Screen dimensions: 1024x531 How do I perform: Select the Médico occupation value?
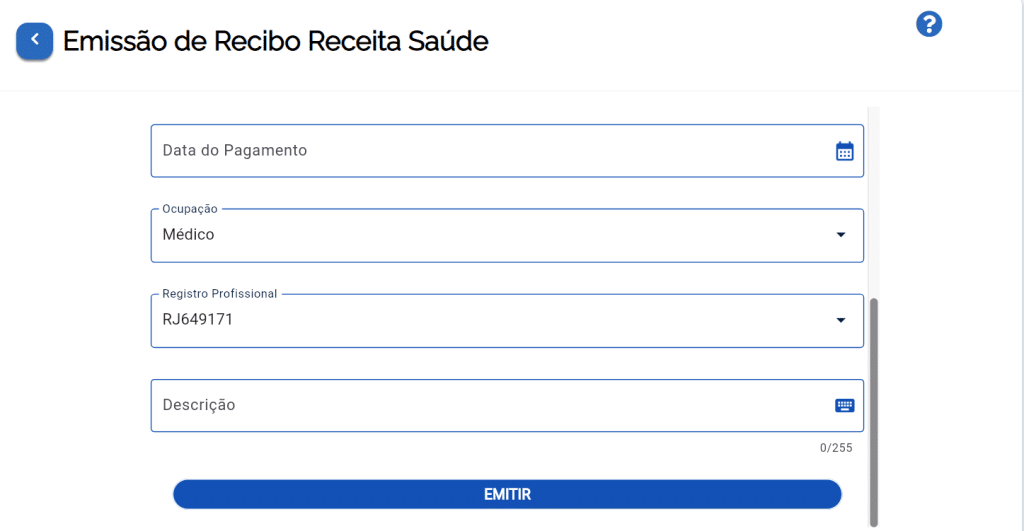[x=189, y=235]
